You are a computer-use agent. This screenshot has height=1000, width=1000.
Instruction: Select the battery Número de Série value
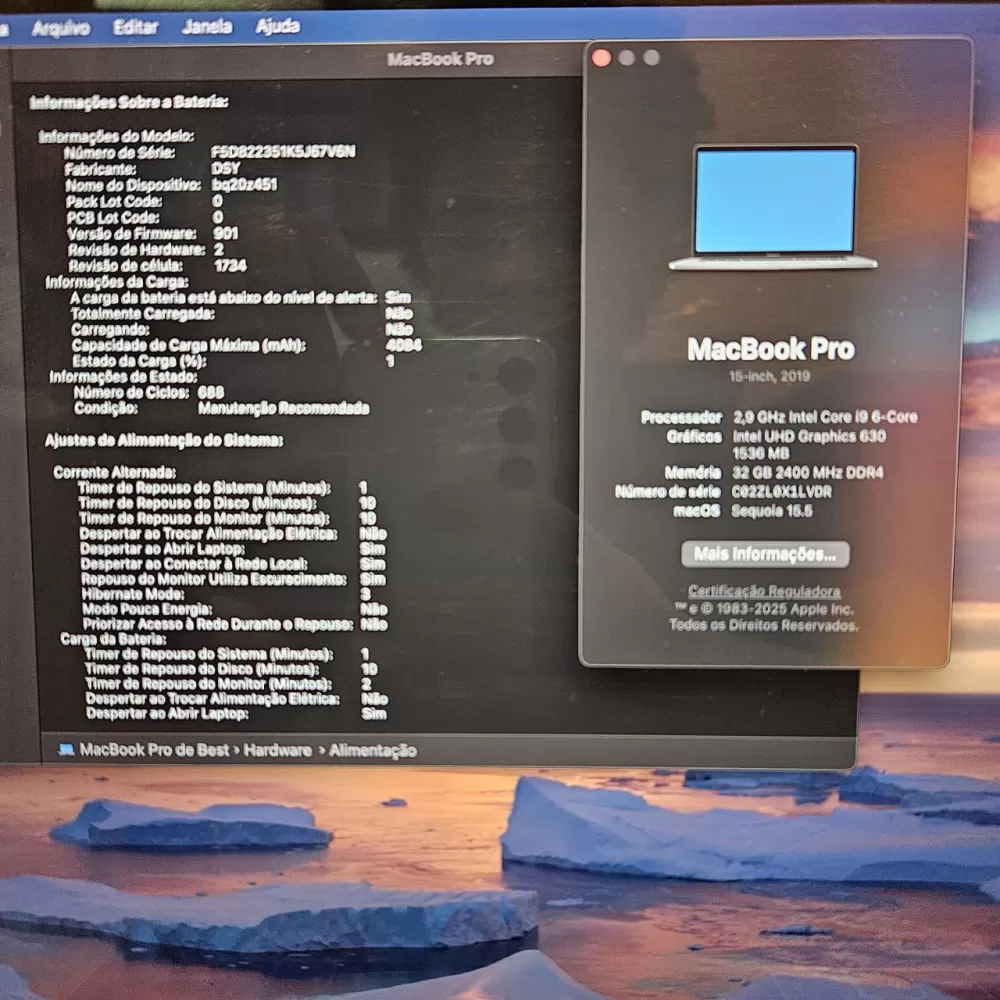click(283, 152)
